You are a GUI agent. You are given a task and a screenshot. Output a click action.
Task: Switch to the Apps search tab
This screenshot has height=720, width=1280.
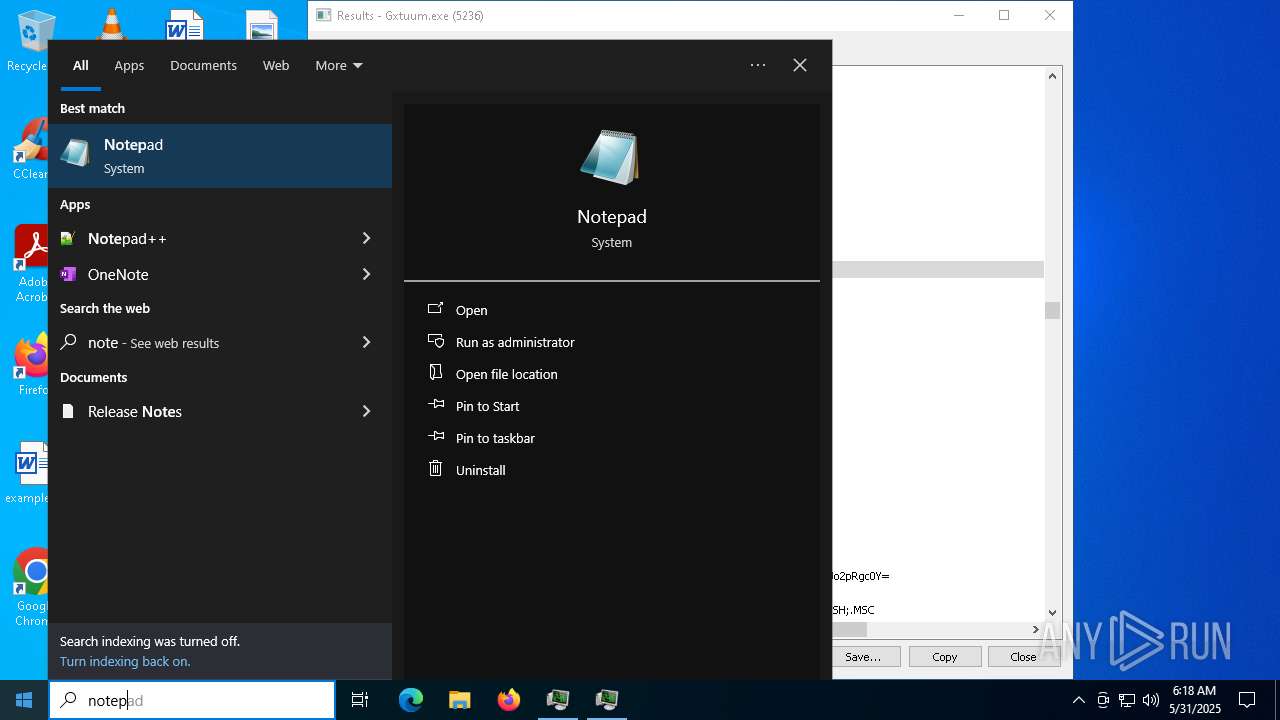pyautogui.click(x=129, y=65)
